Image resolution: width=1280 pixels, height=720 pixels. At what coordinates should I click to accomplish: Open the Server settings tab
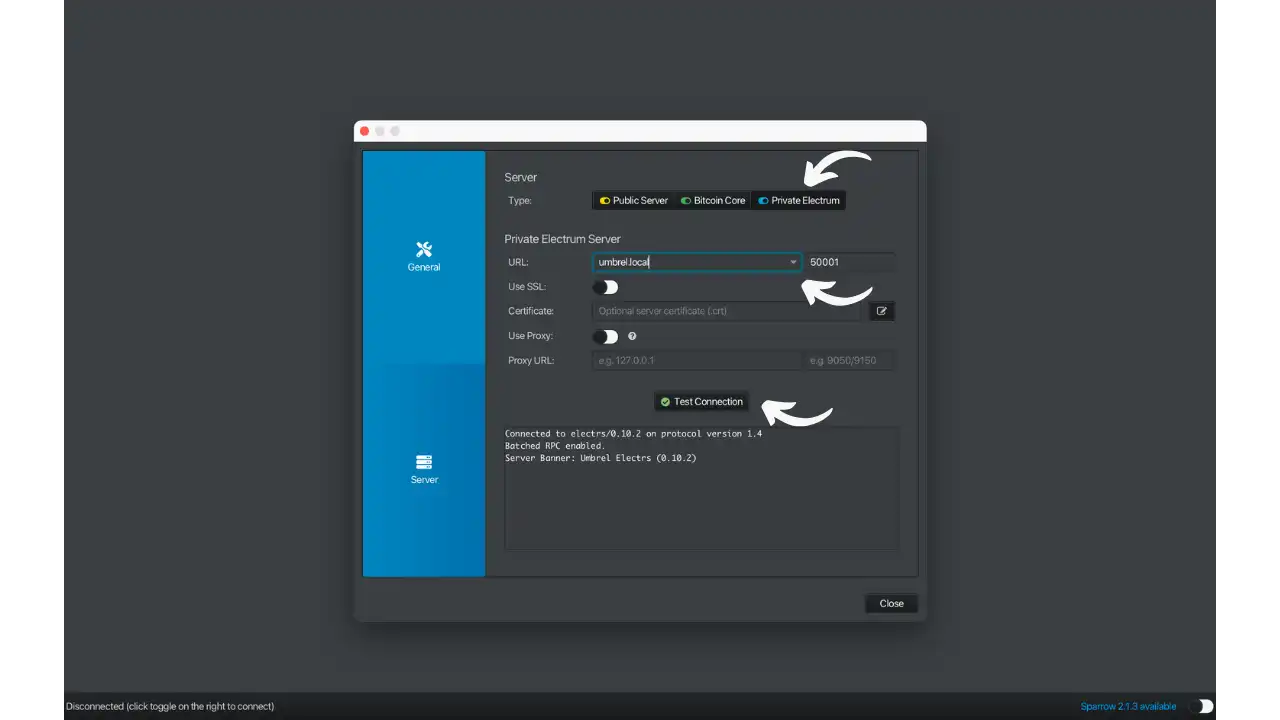click(424, 470)
